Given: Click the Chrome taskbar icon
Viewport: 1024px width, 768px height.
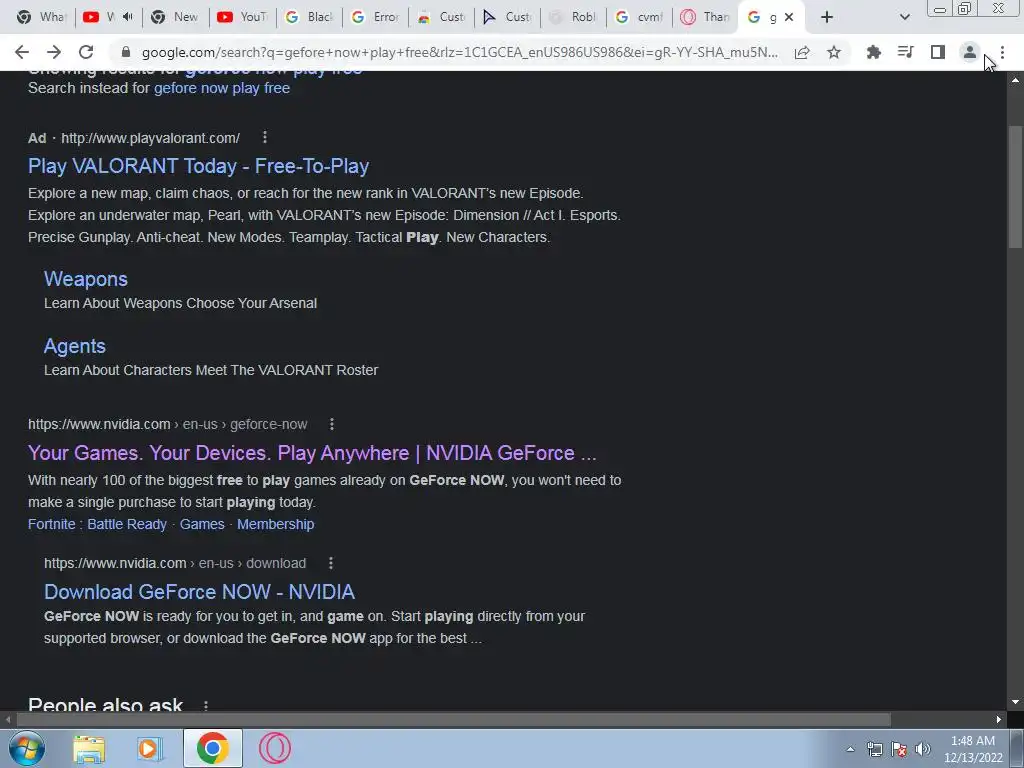Looking at the screenshot, I should [212, 748].
